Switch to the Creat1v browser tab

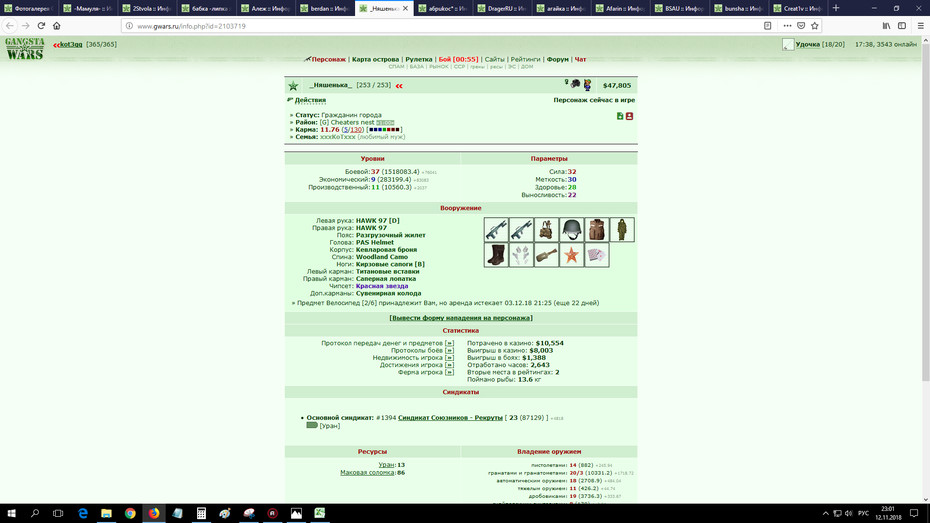798,8
